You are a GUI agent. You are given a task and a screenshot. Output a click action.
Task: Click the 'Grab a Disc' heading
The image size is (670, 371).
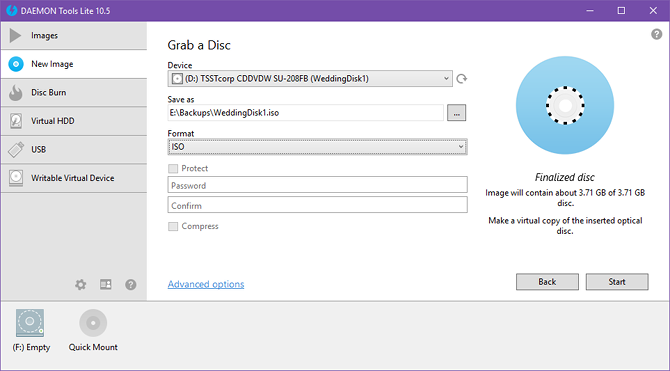pos(199,45)
